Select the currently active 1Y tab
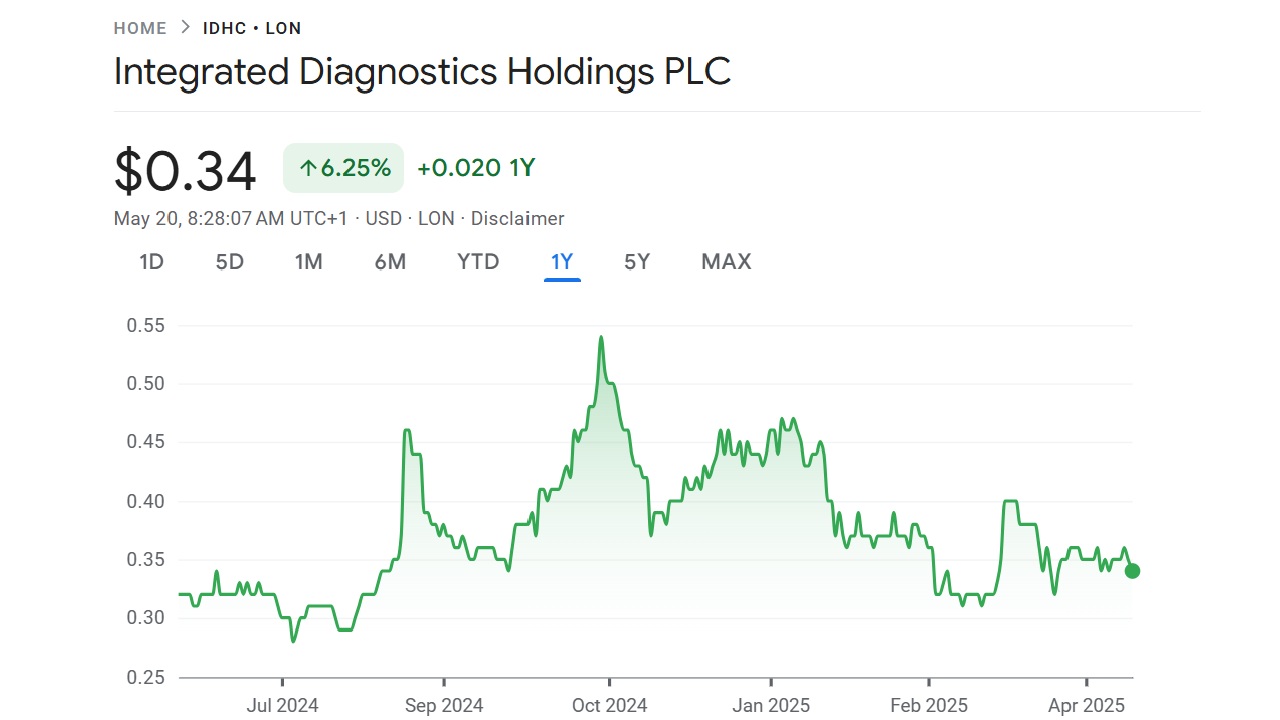The width and height of the screenshot is (1280, 720). point(561,261)
